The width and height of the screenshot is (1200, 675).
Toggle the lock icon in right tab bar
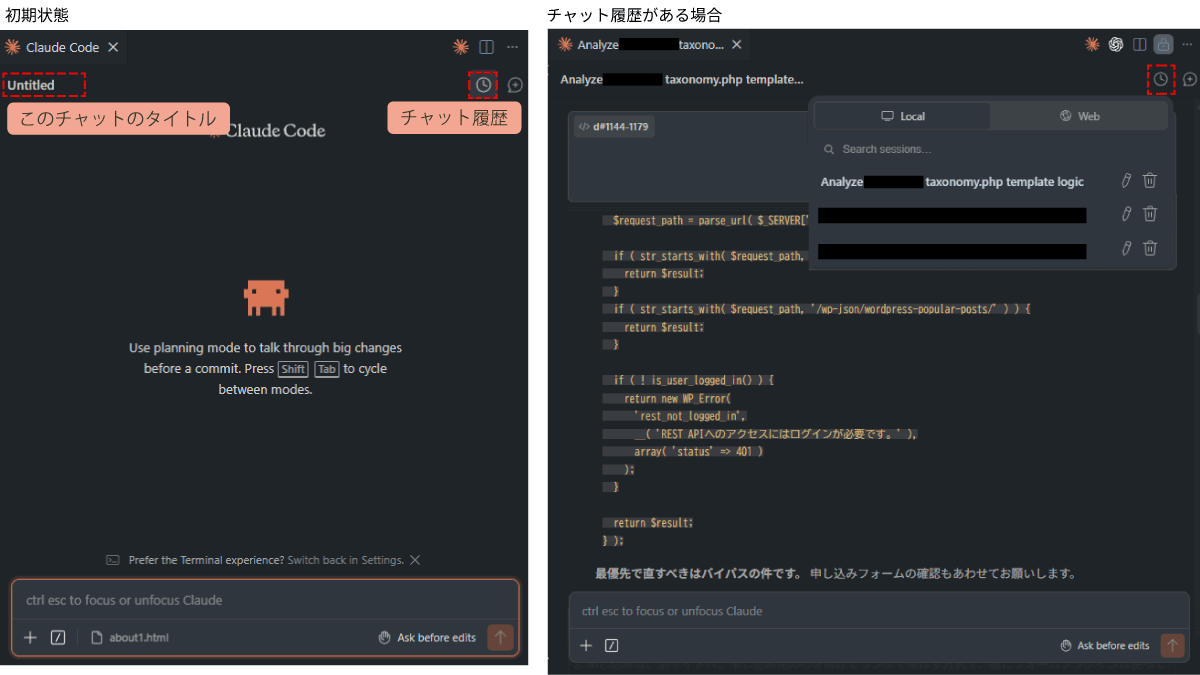click(x=1162, y=44)
